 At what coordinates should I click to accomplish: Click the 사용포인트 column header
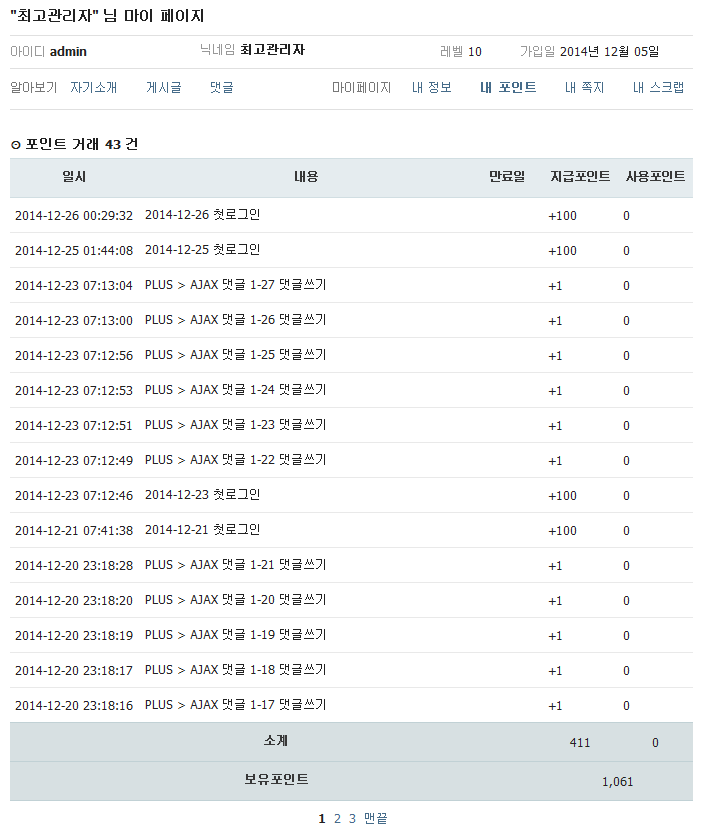coord(655,177)
